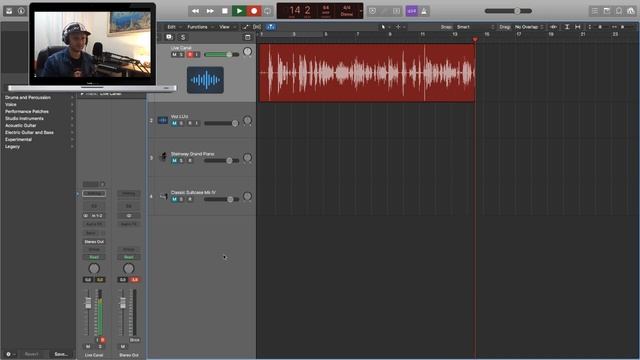Toggle Cycle mode in the transport
The image size is (640, 360).
(268, 11)
